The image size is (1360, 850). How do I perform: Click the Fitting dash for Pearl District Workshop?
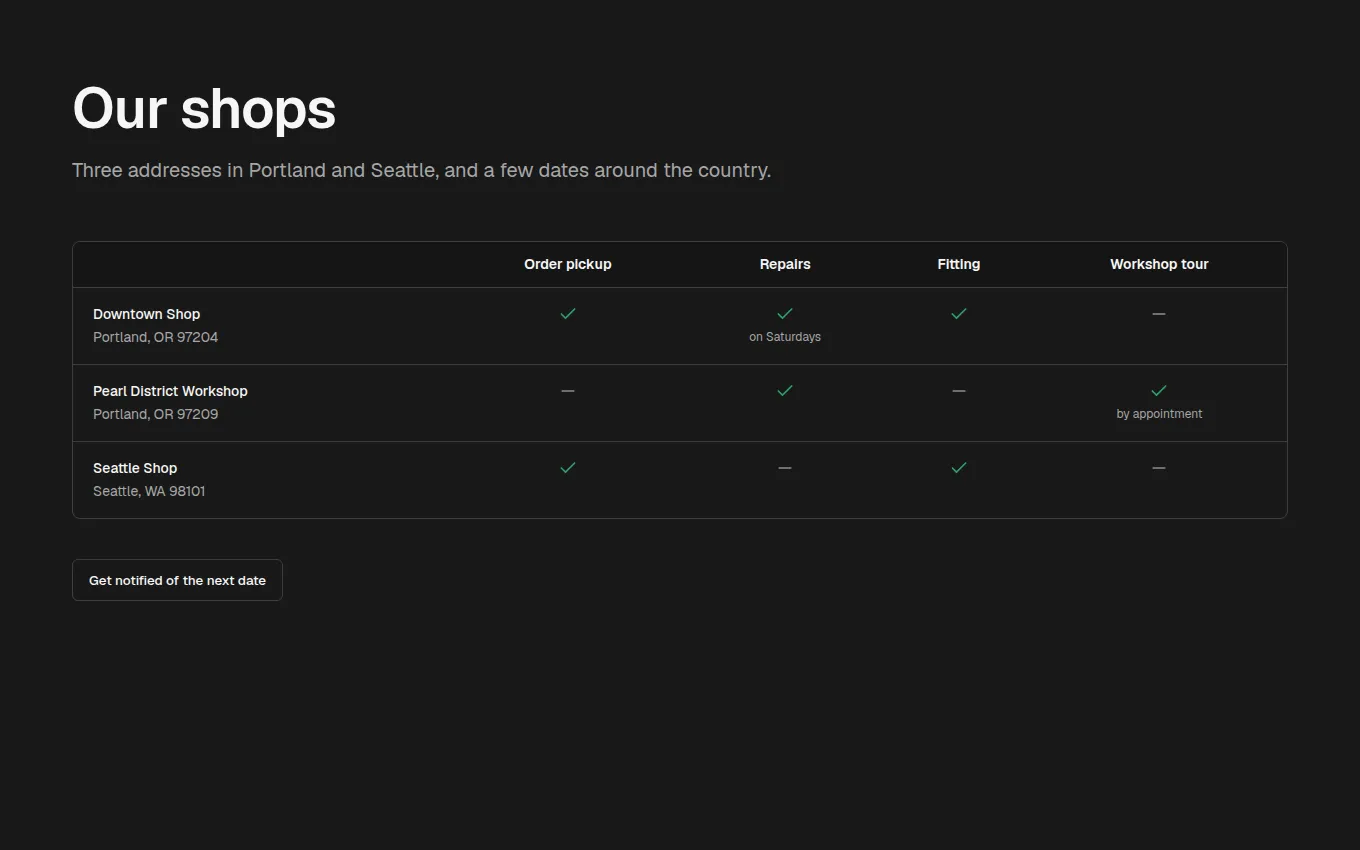tap(959, 391)
